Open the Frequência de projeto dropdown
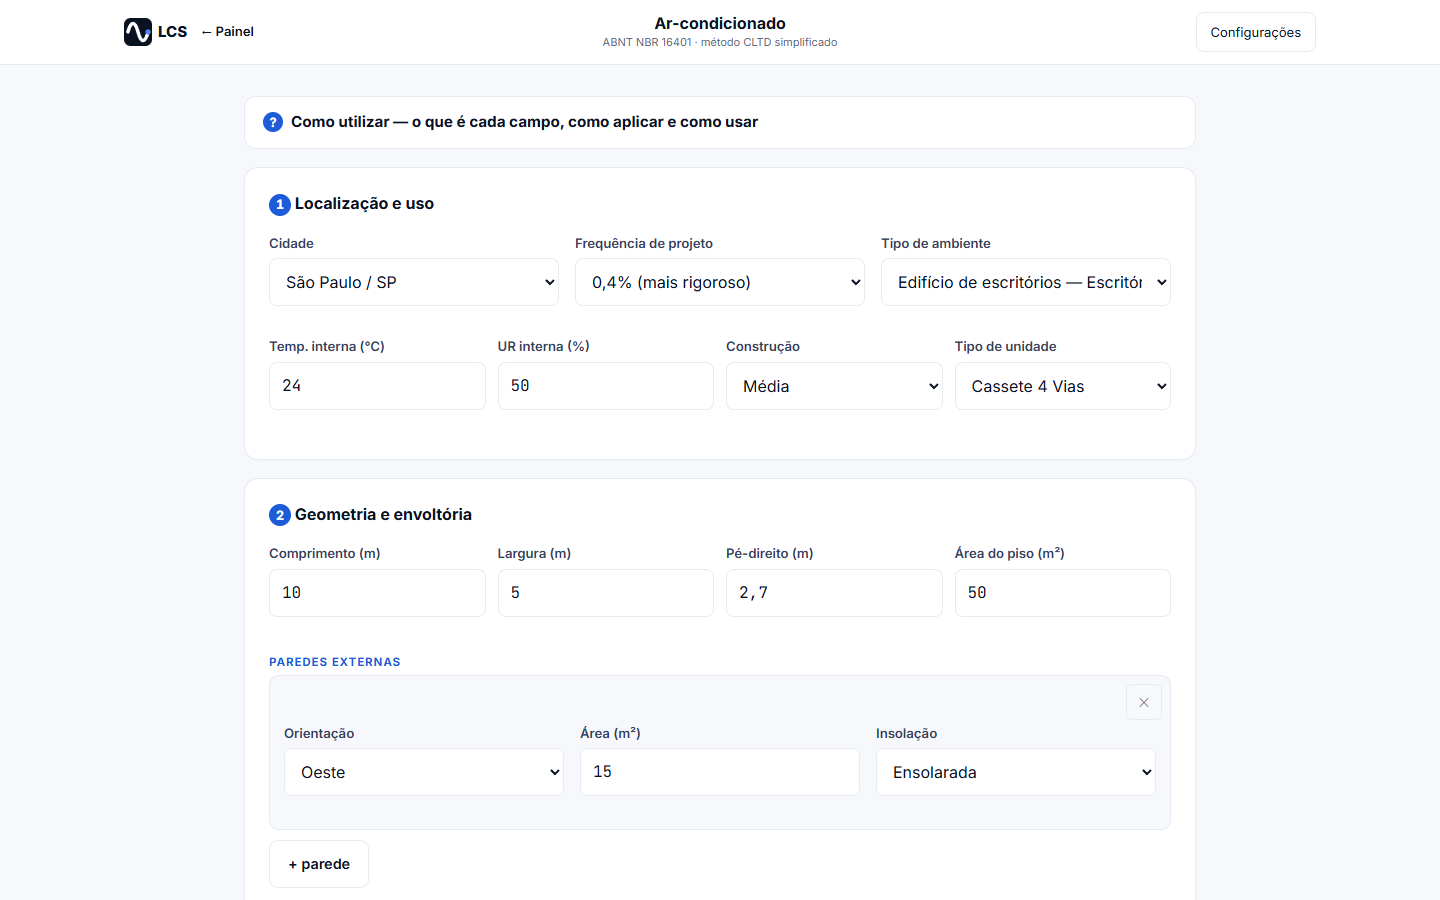Viewport: 1440px width, 900px height. pyautogui.click(x=720, y=282)
